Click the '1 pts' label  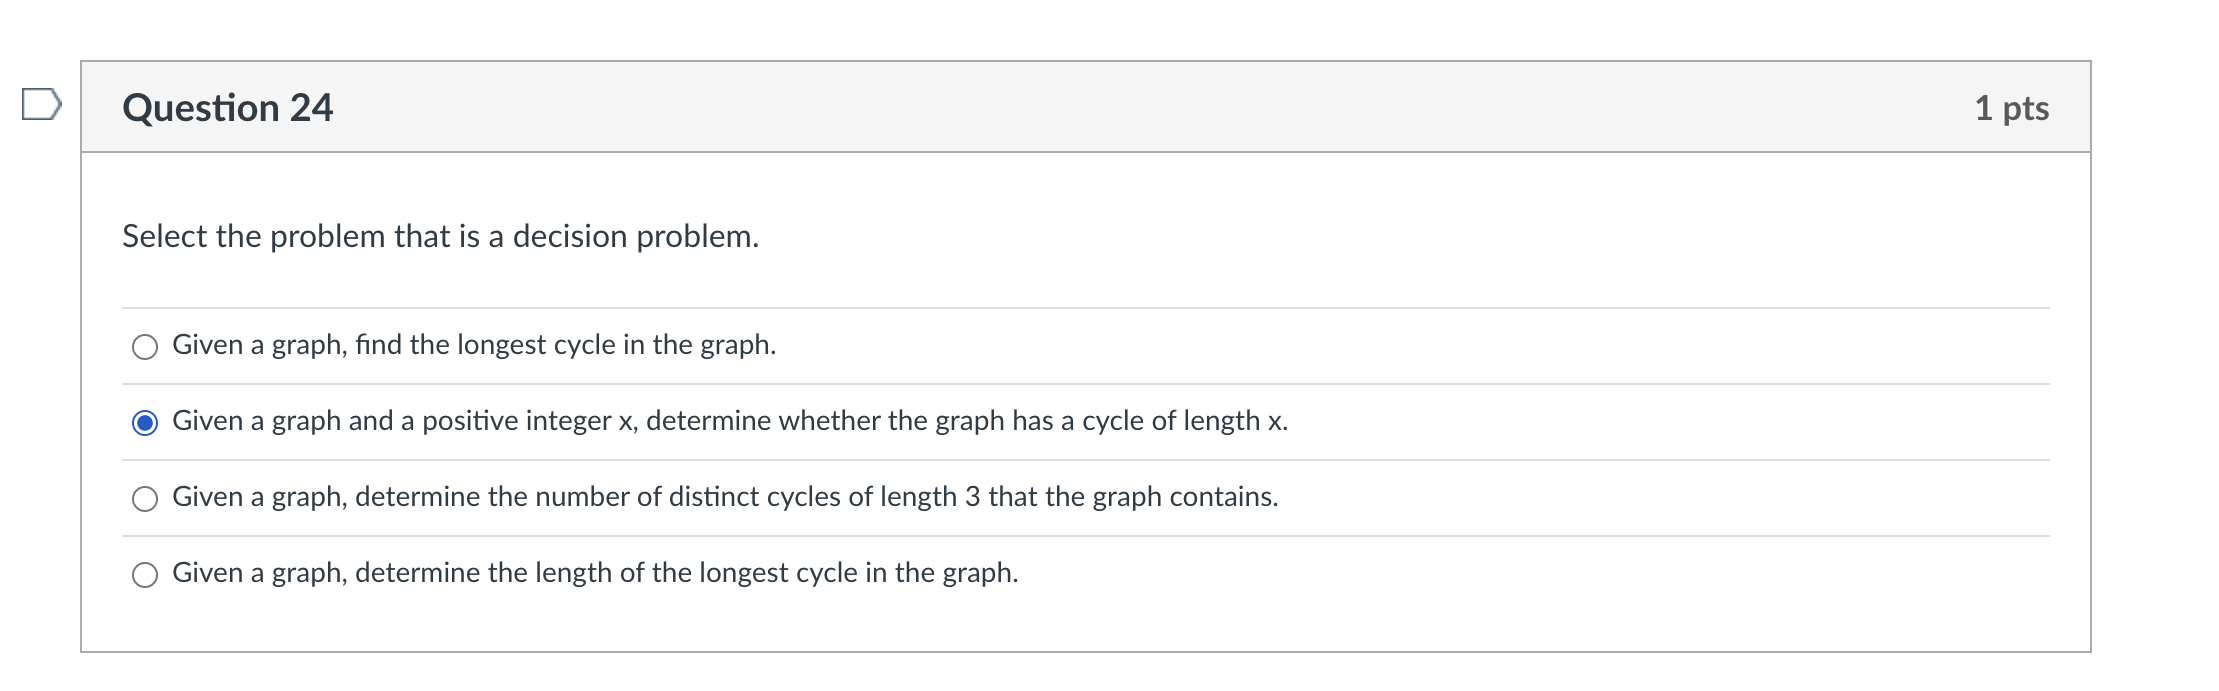[2011, 108]
